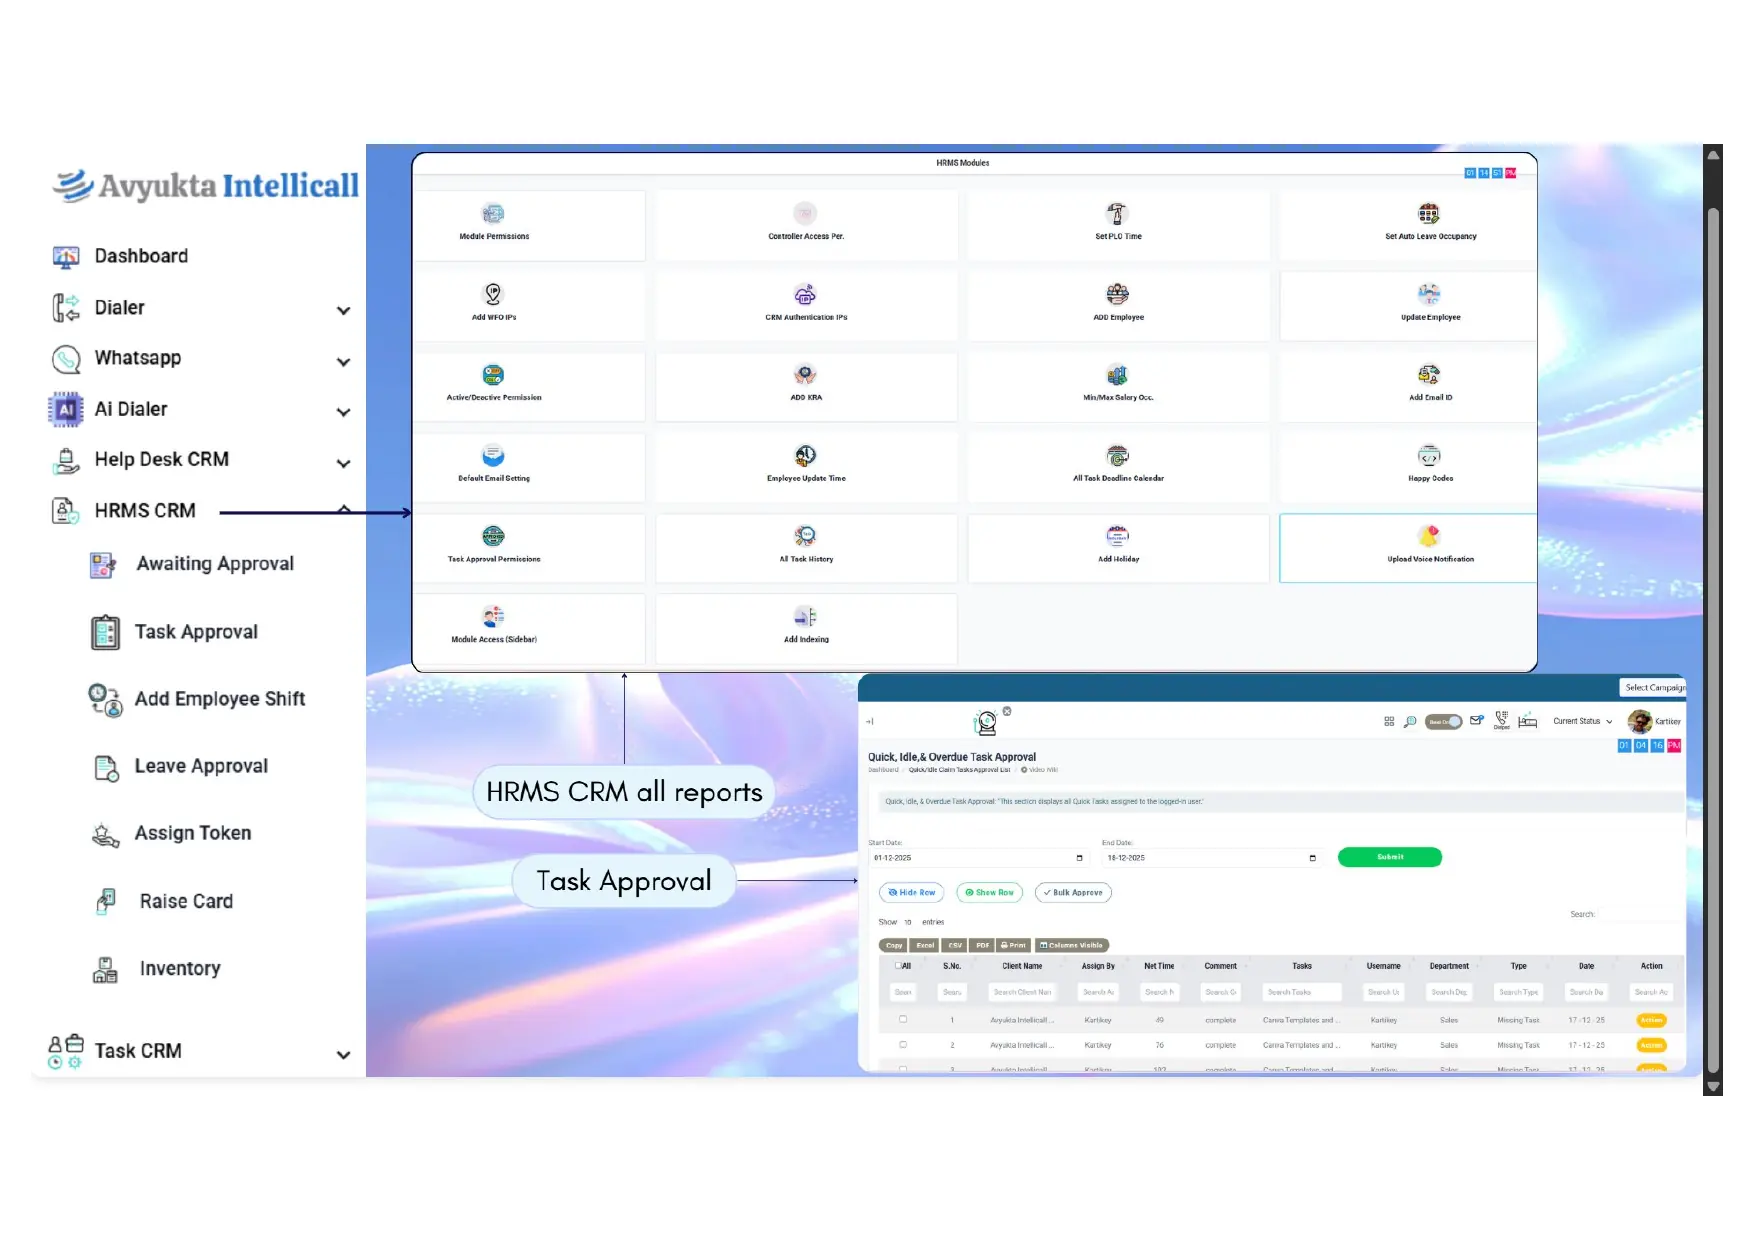The image size is (1755, 1240).
Task: Open the All Task History module icon
Action: pyautogui.click(x=805, y=536)
